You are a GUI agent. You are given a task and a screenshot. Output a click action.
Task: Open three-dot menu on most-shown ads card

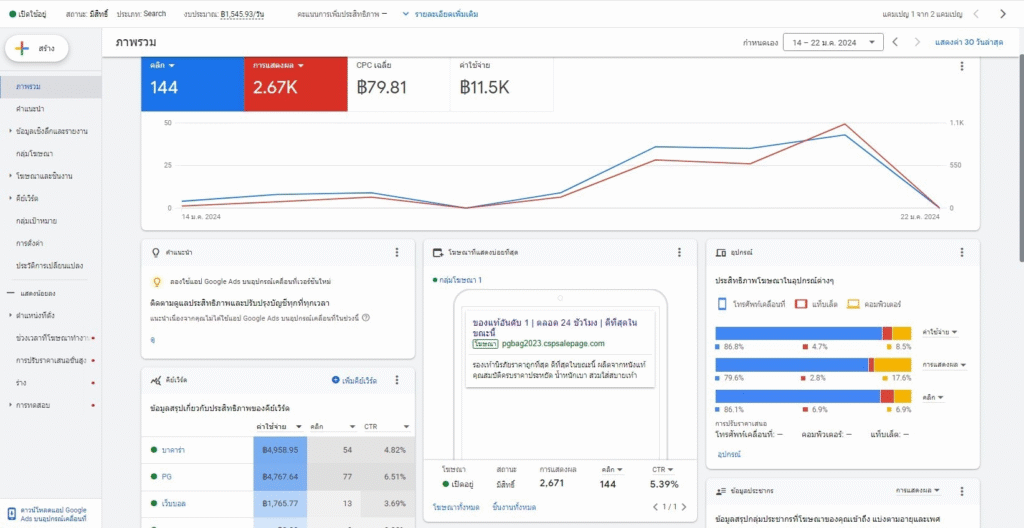pyautogui.click(x=680, y=253)
